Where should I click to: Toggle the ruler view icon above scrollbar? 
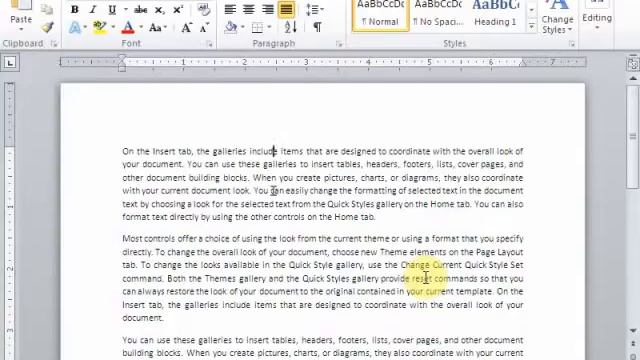(633, 63)
